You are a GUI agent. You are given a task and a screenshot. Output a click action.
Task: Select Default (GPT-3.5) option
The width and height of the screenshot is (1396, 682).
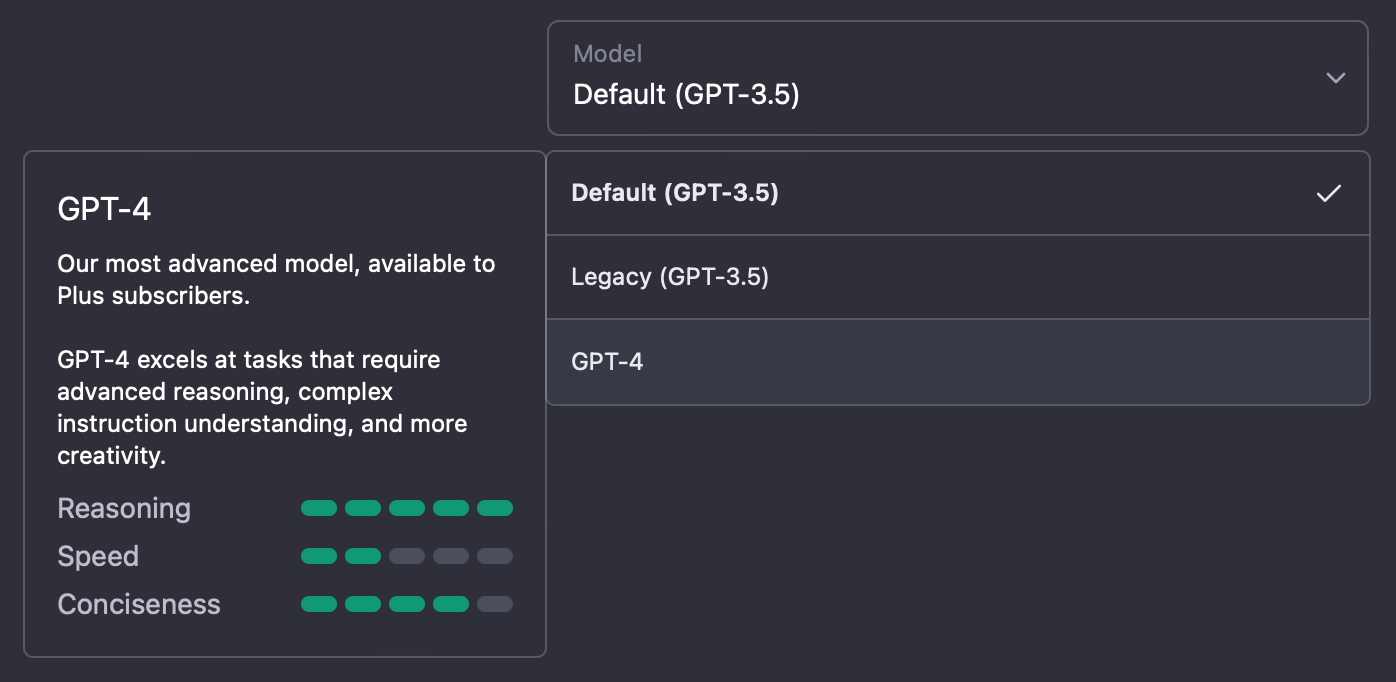(x=957, y=193)
